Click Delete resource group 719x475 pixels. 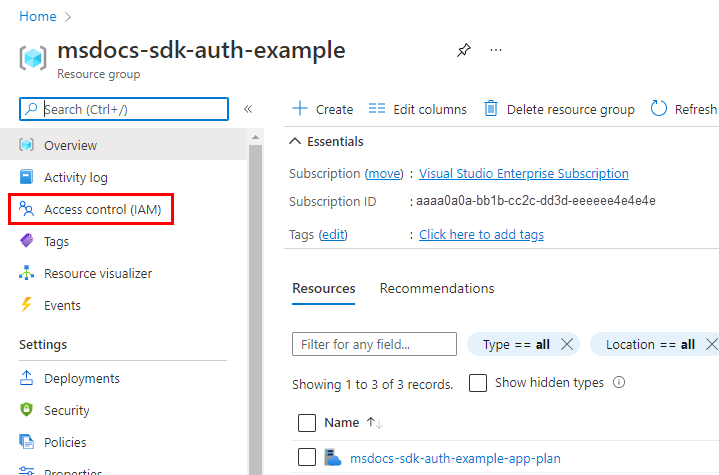tap(559, 109)
